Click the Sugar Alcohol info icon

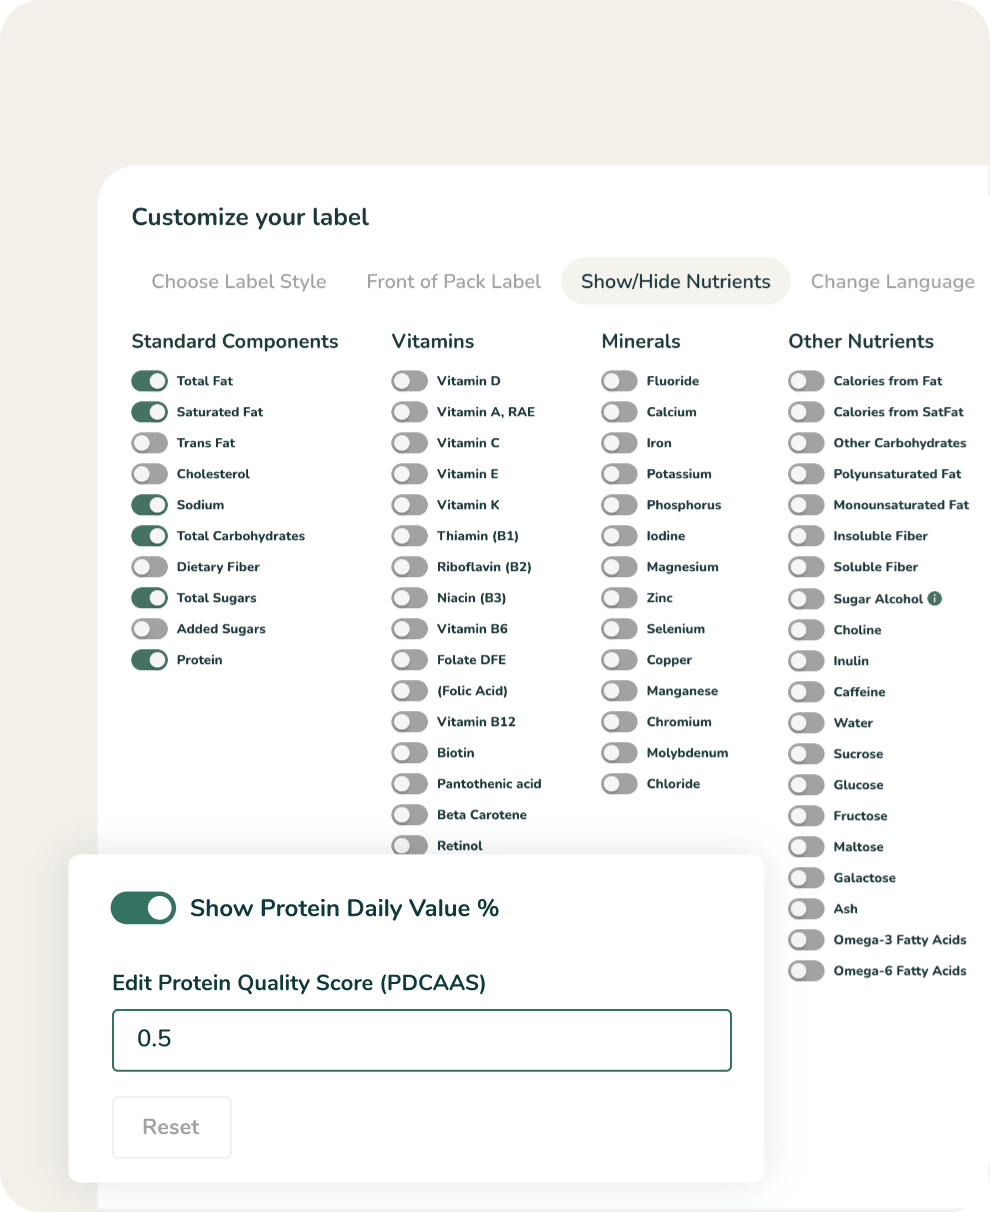935,599
